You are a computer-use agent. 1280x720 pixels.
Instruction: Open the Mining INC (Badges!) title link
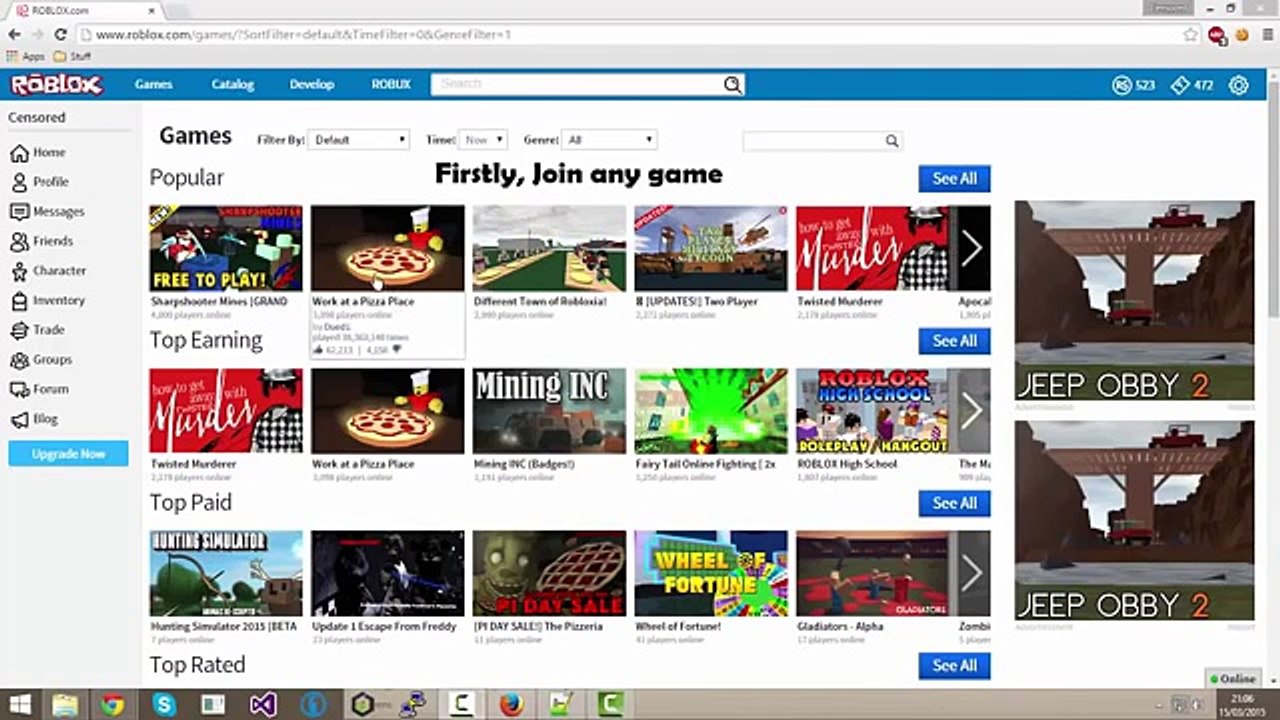pyautogui.click(x=524, y=464)
